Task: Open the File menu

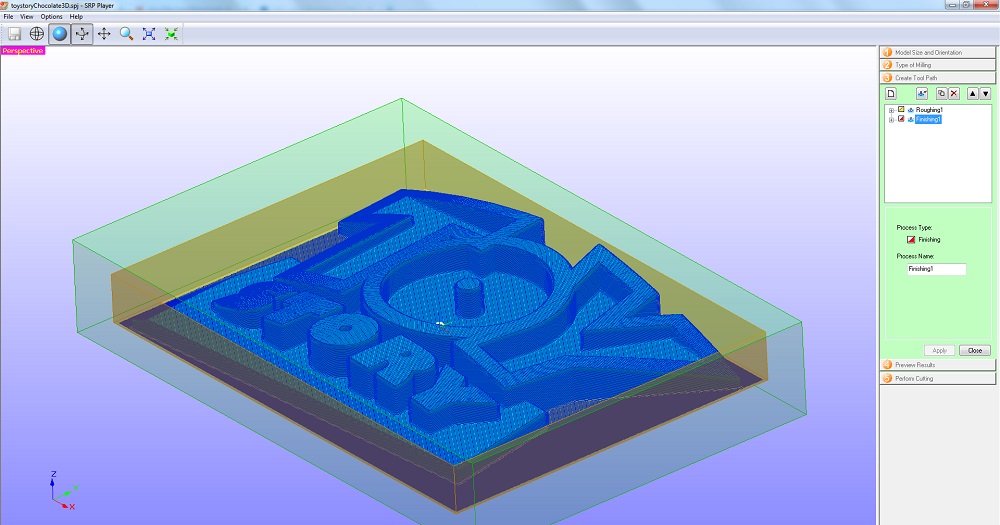Action: [8, 17]
